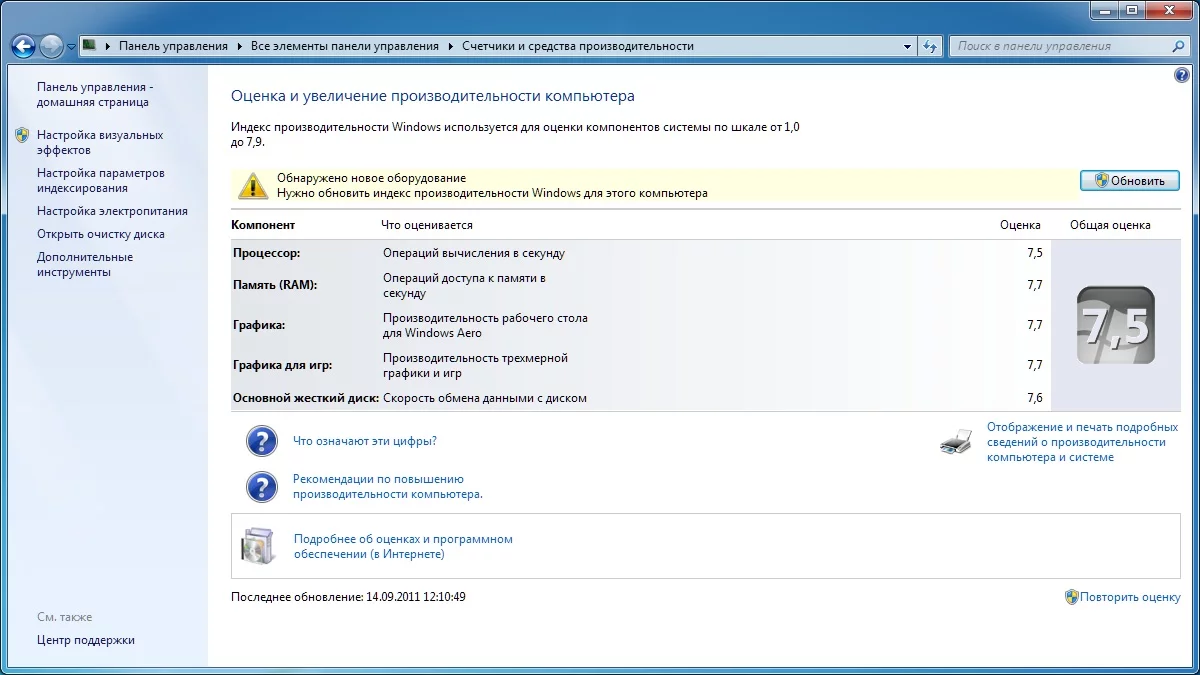Click question icon beside 'Рекомендации по повышению'
The width and height of the screenshot is (1200, 675).
pos(261,486)
